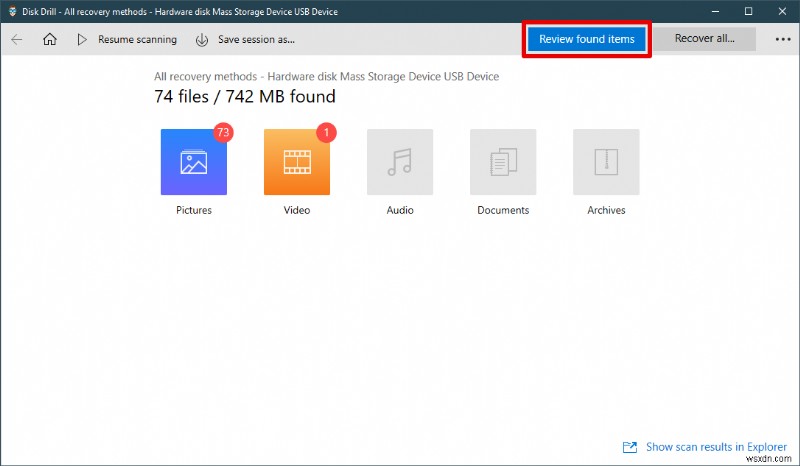This screenshot has height=466, width=800.
Task: Click the Resume scanning label
Action: coord(137,40)
